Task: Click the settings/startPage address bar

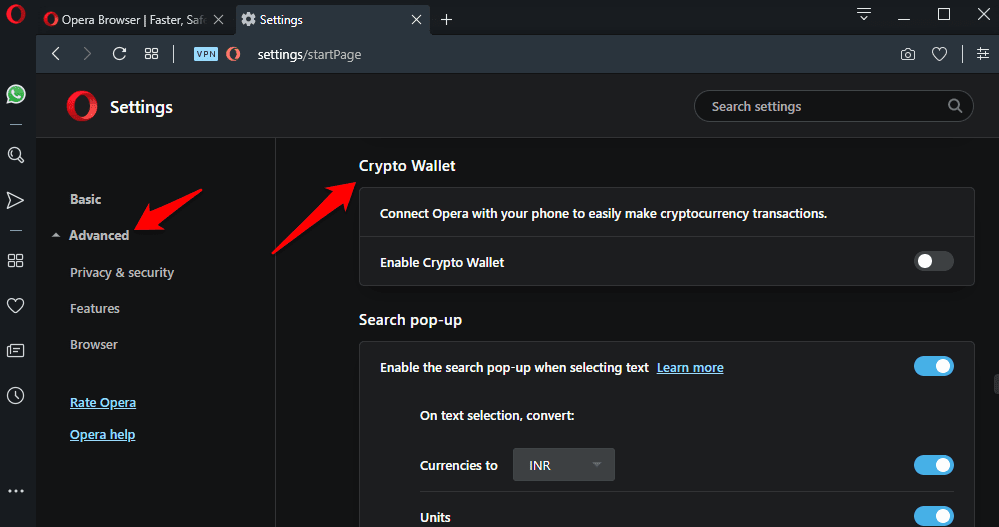Action: 309,55
